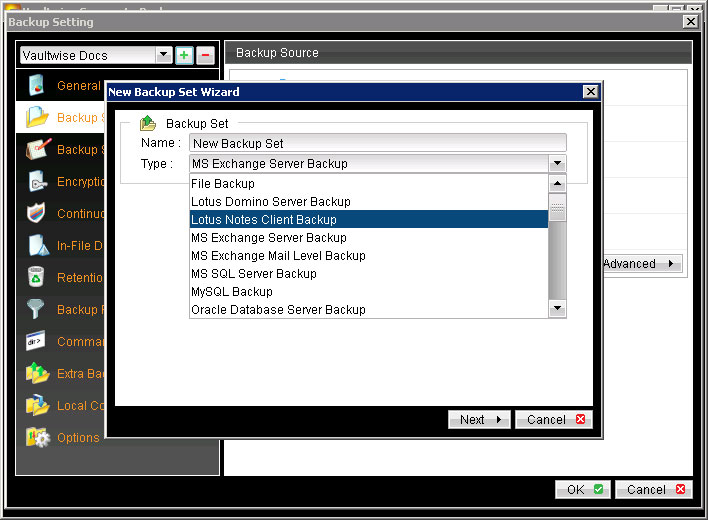This screenshot has width=708, height=520.
Task: Close the New Backup Set Wizard dialog
Action: click(590, 92)
